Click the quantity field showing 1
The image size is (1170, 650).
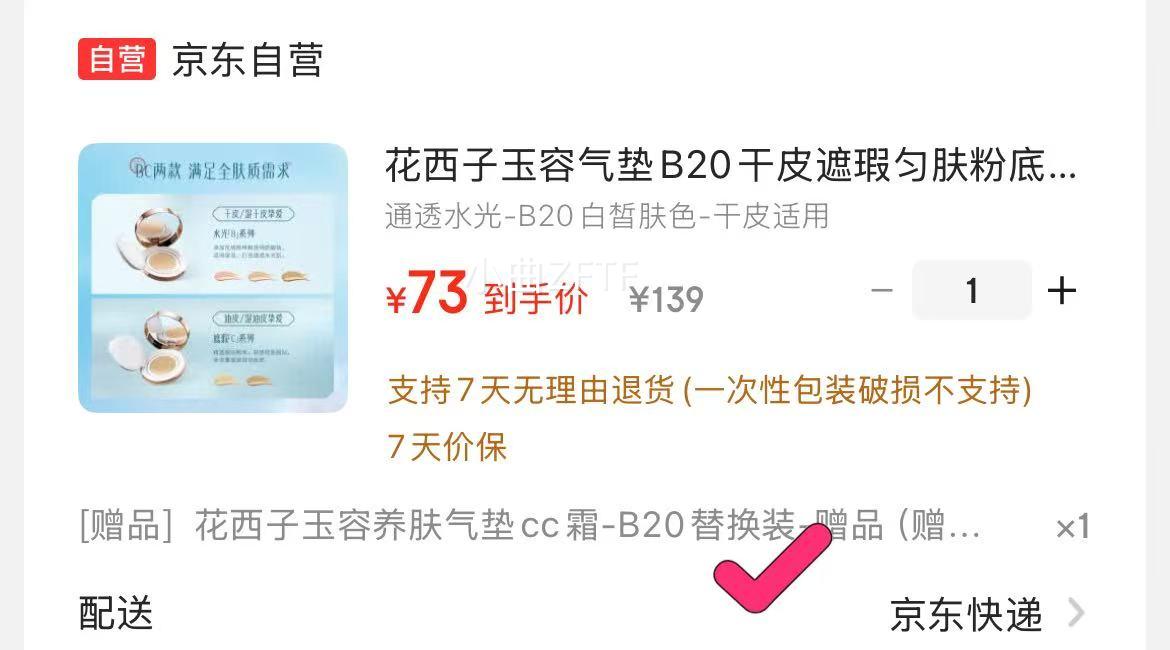click(972, 290)
